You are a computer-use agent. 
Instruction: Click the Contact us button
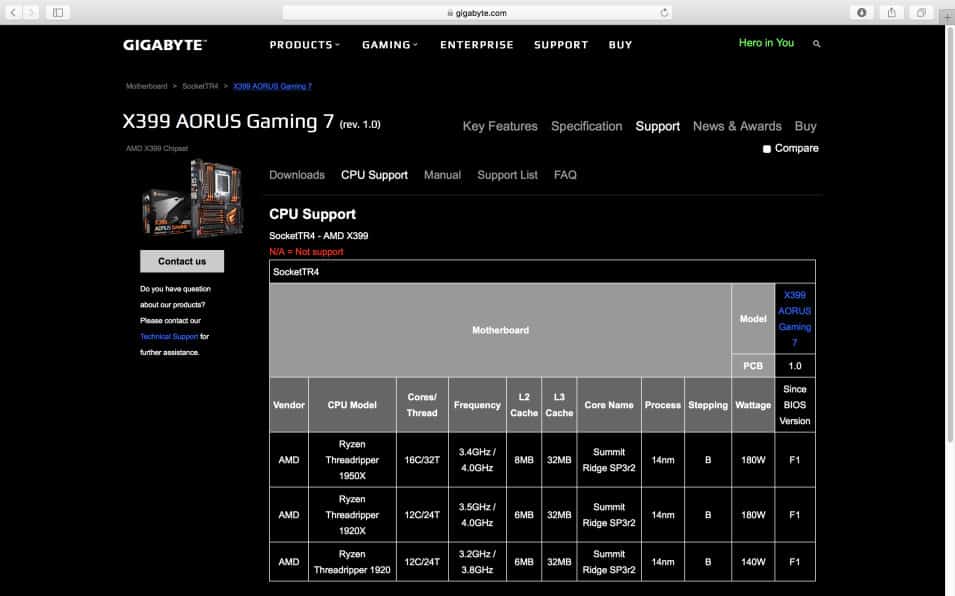182,261
